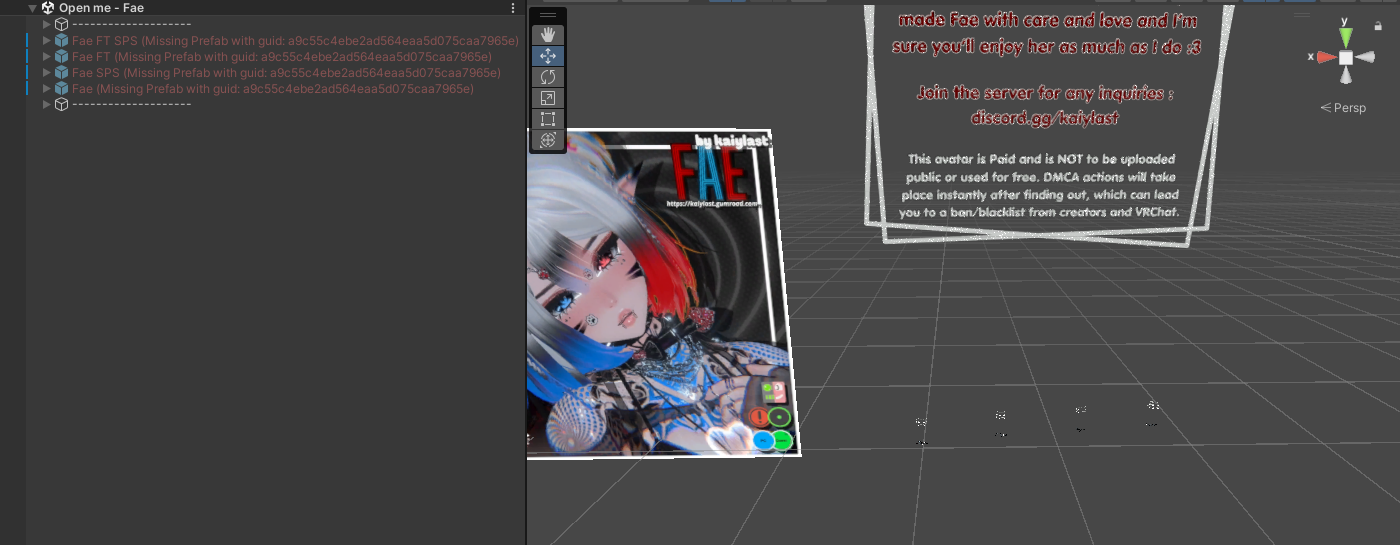Select the Move tool in scene toolbar
The width and height of the screenshot is (1400, 545).
tap(548, 56)
